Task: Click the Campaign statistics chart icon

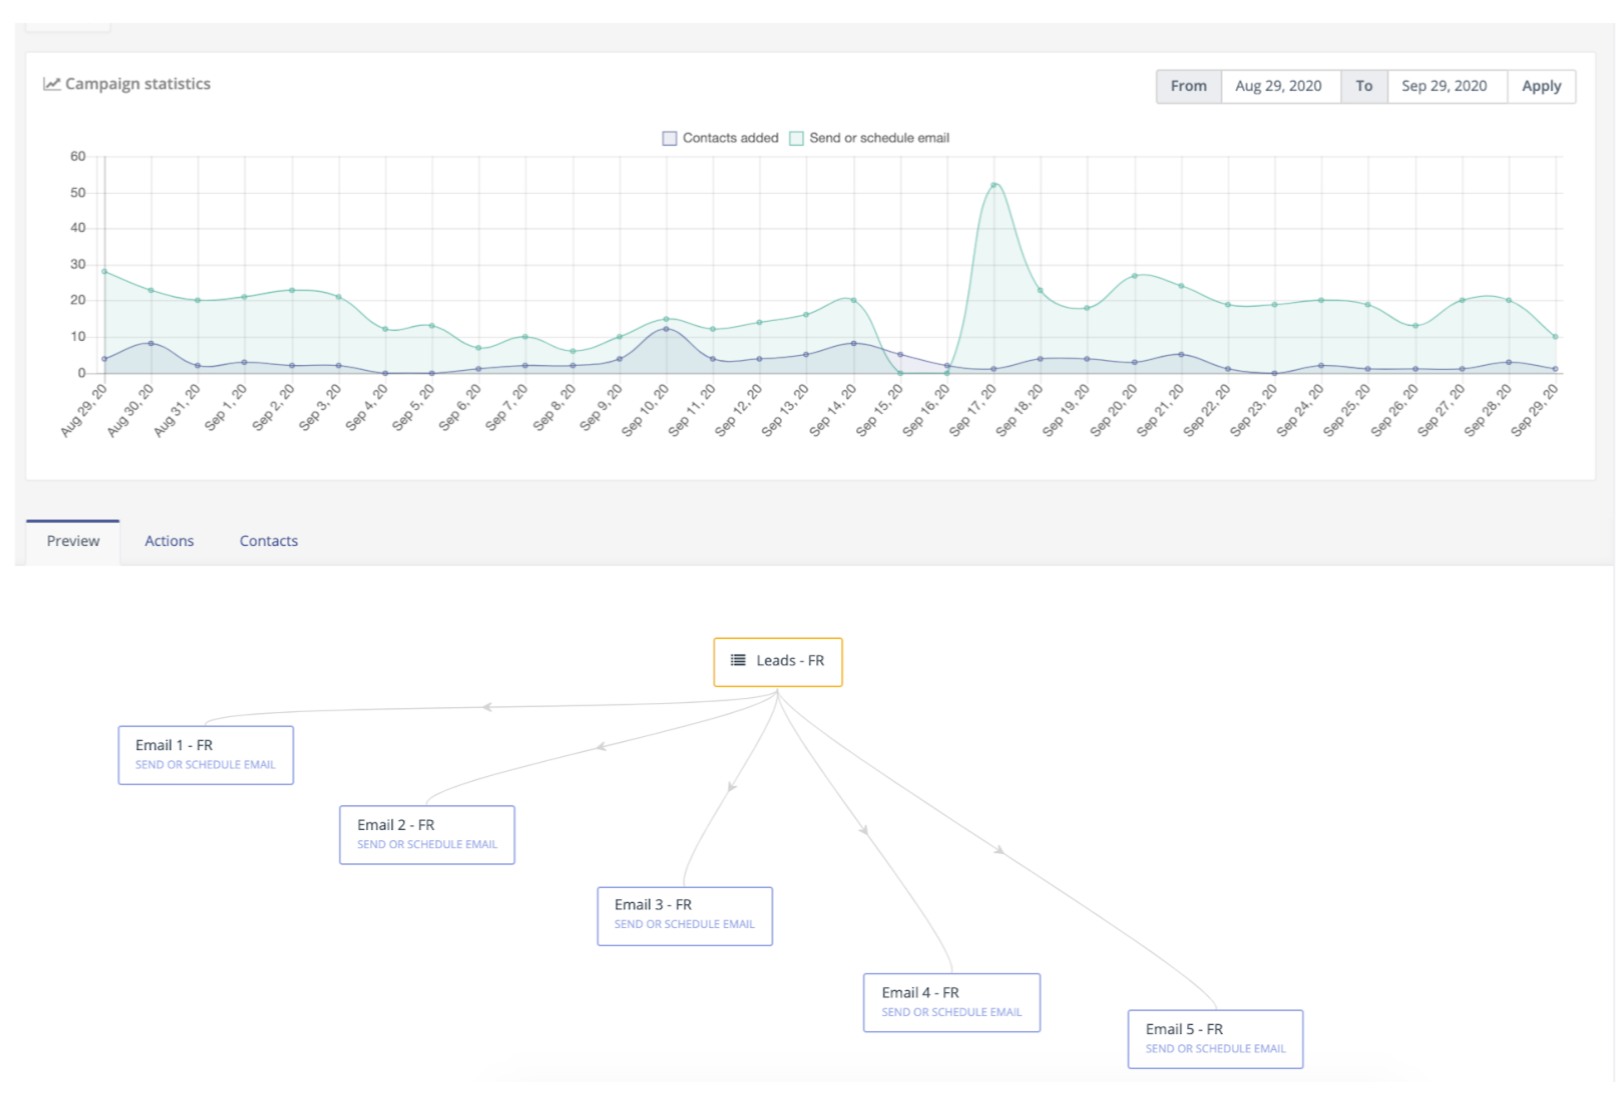Action: (52, 84)
